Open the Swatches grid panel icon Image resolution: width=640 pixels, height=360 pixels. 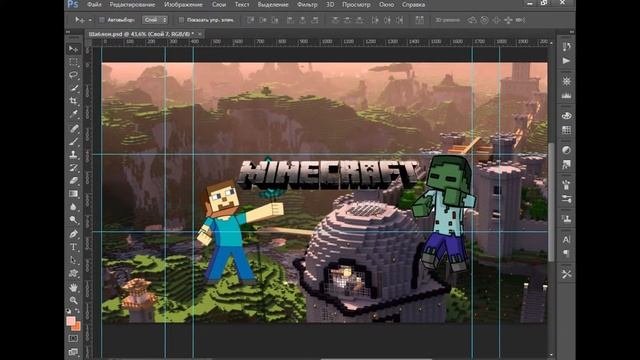566,130
